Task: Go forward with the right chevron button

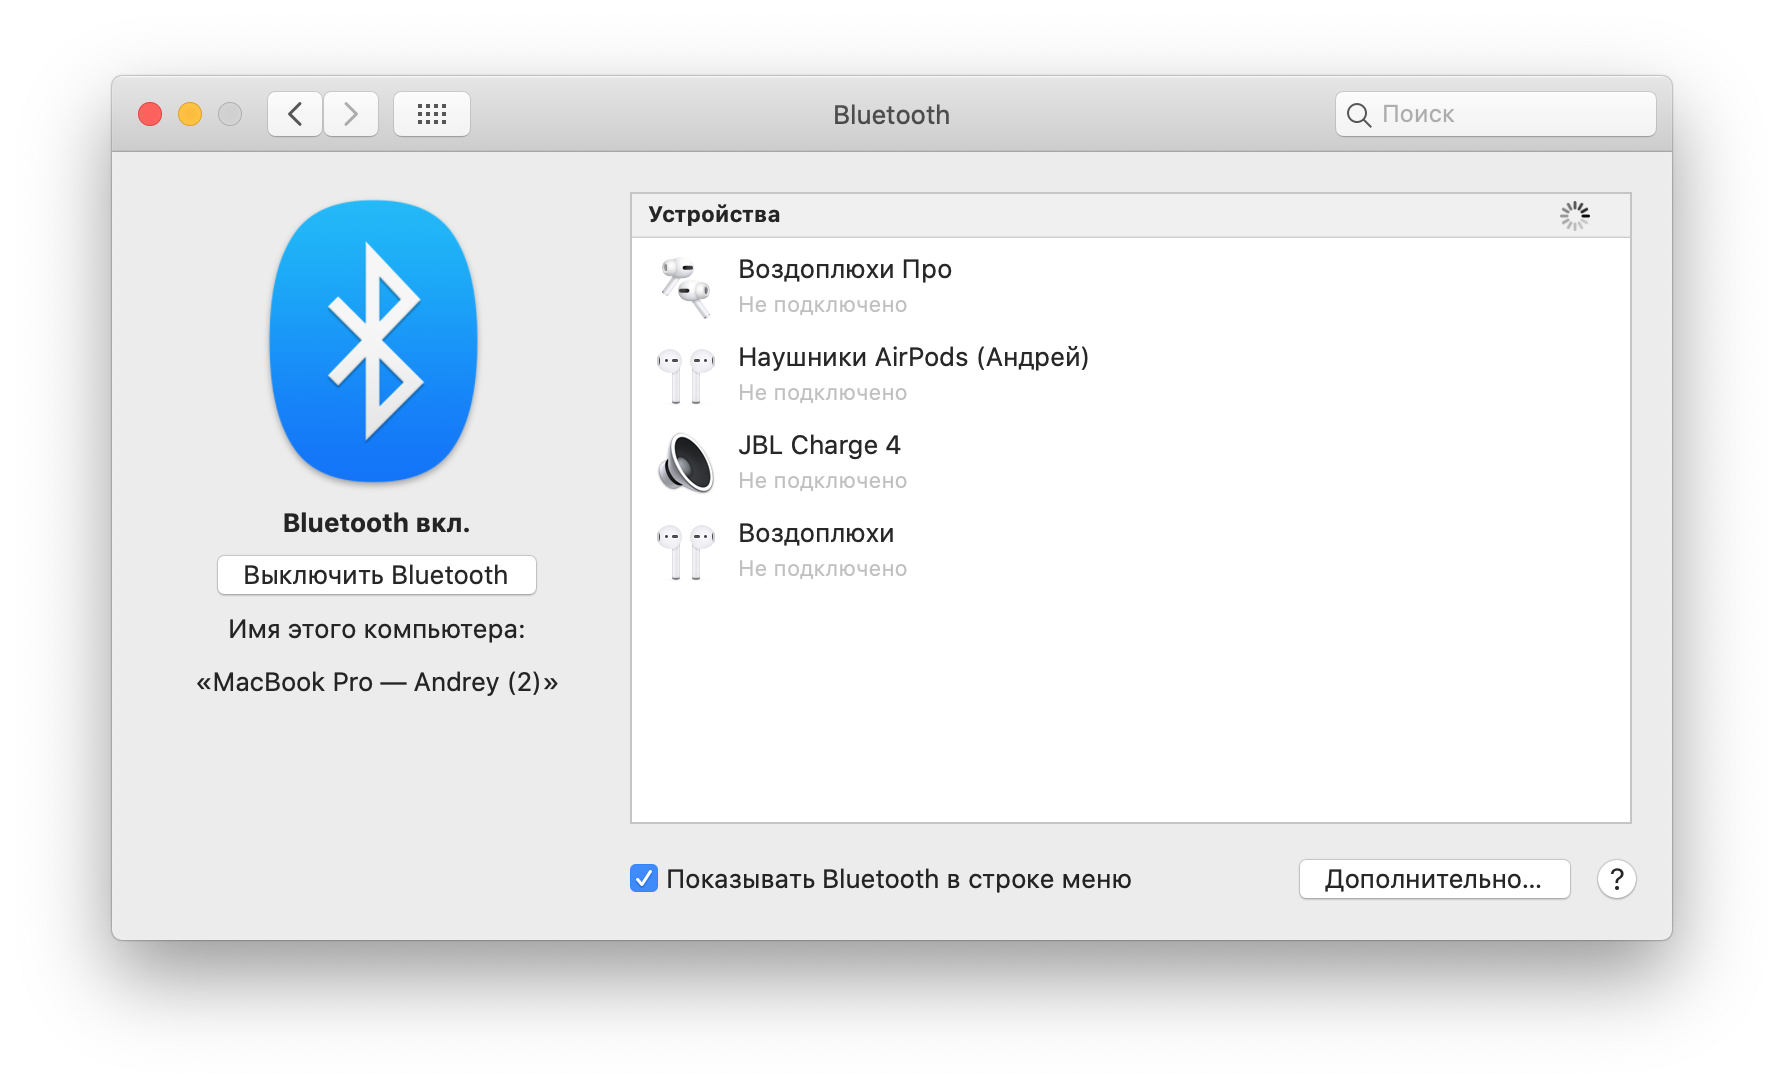Action: point(351,114)
